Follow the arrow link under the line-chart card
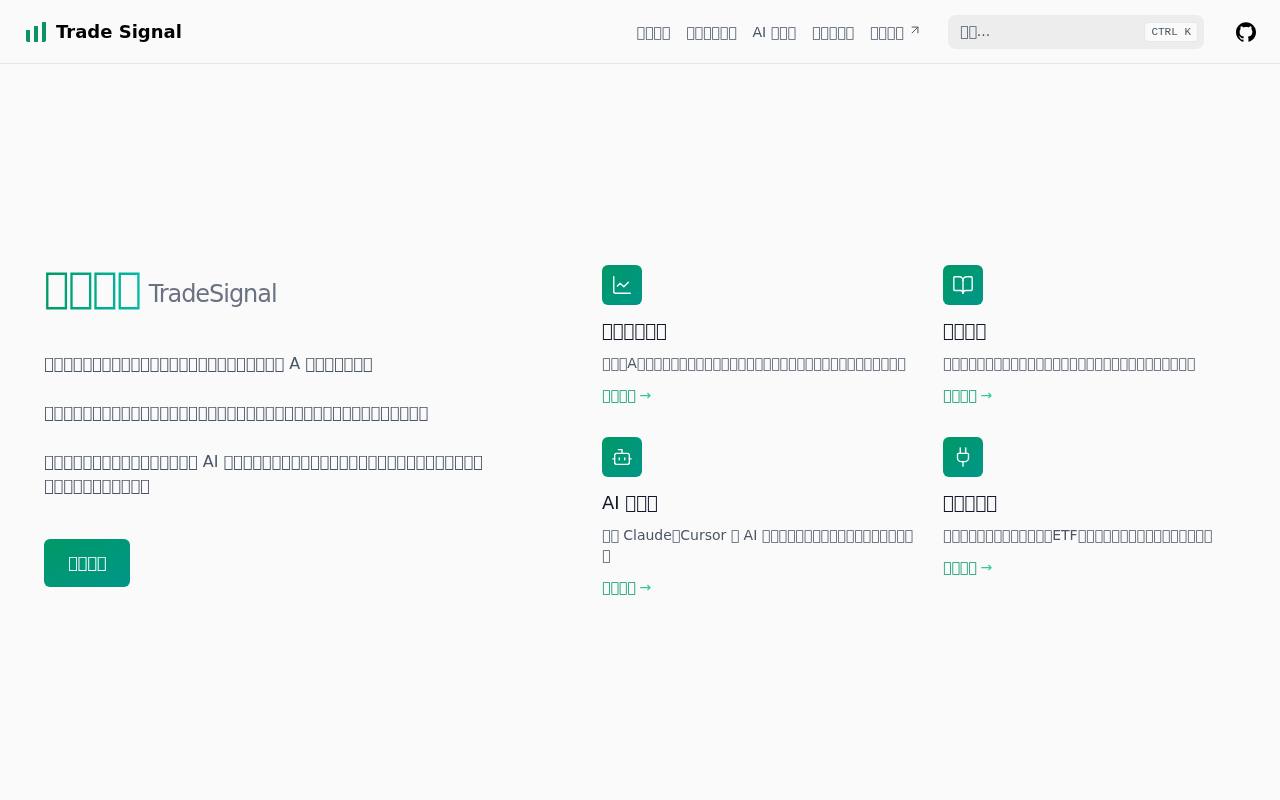Image resolution: width=1280 pixels, height=800 pixels. [627, 396]
